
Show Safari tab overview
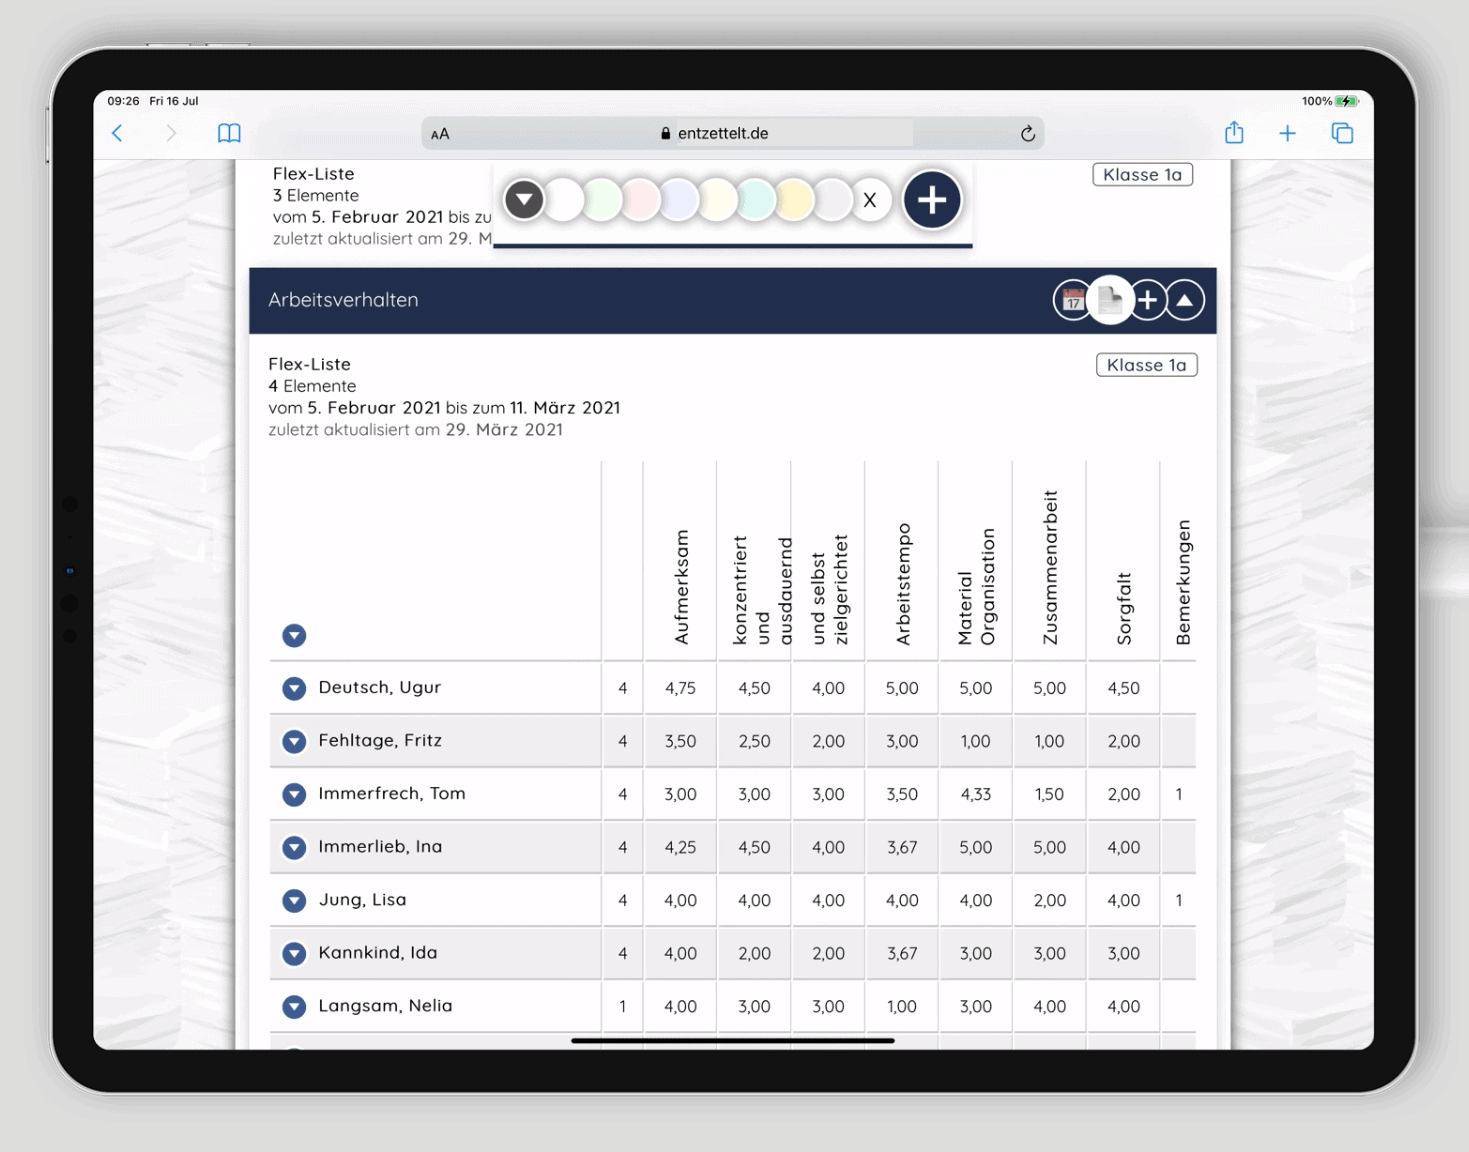pyautogui.click(x=1342, y=133)
